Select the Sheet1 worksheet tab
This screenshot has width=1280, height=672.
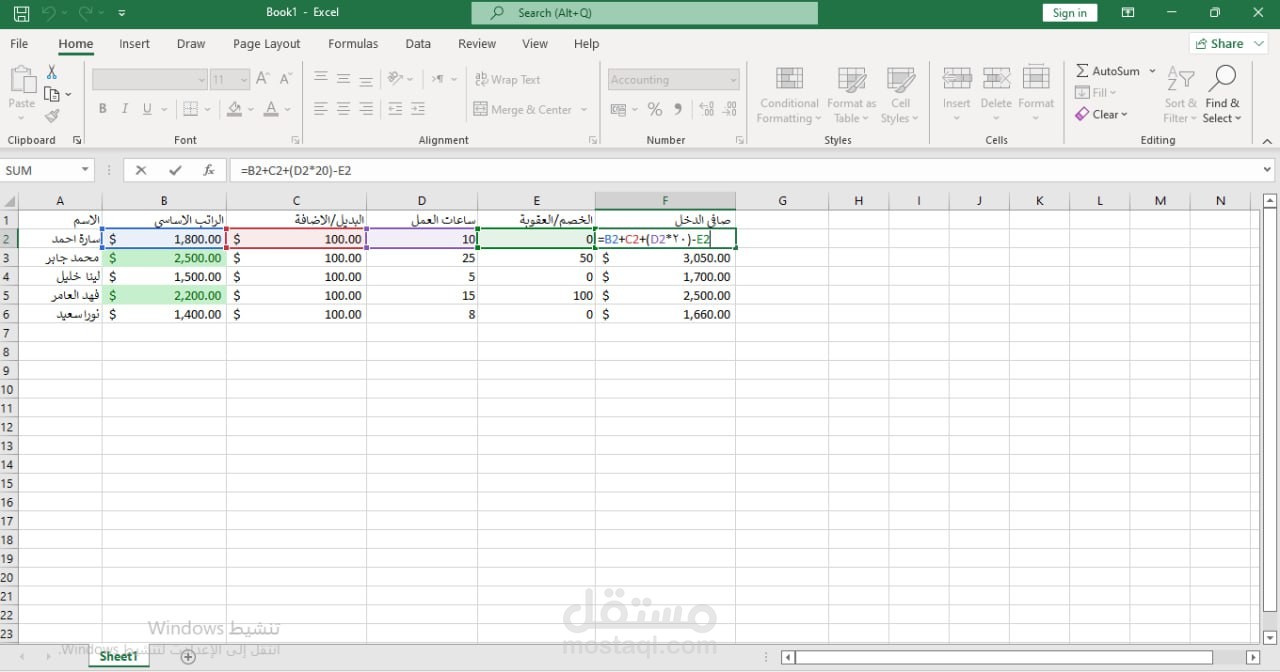[118, 657]
